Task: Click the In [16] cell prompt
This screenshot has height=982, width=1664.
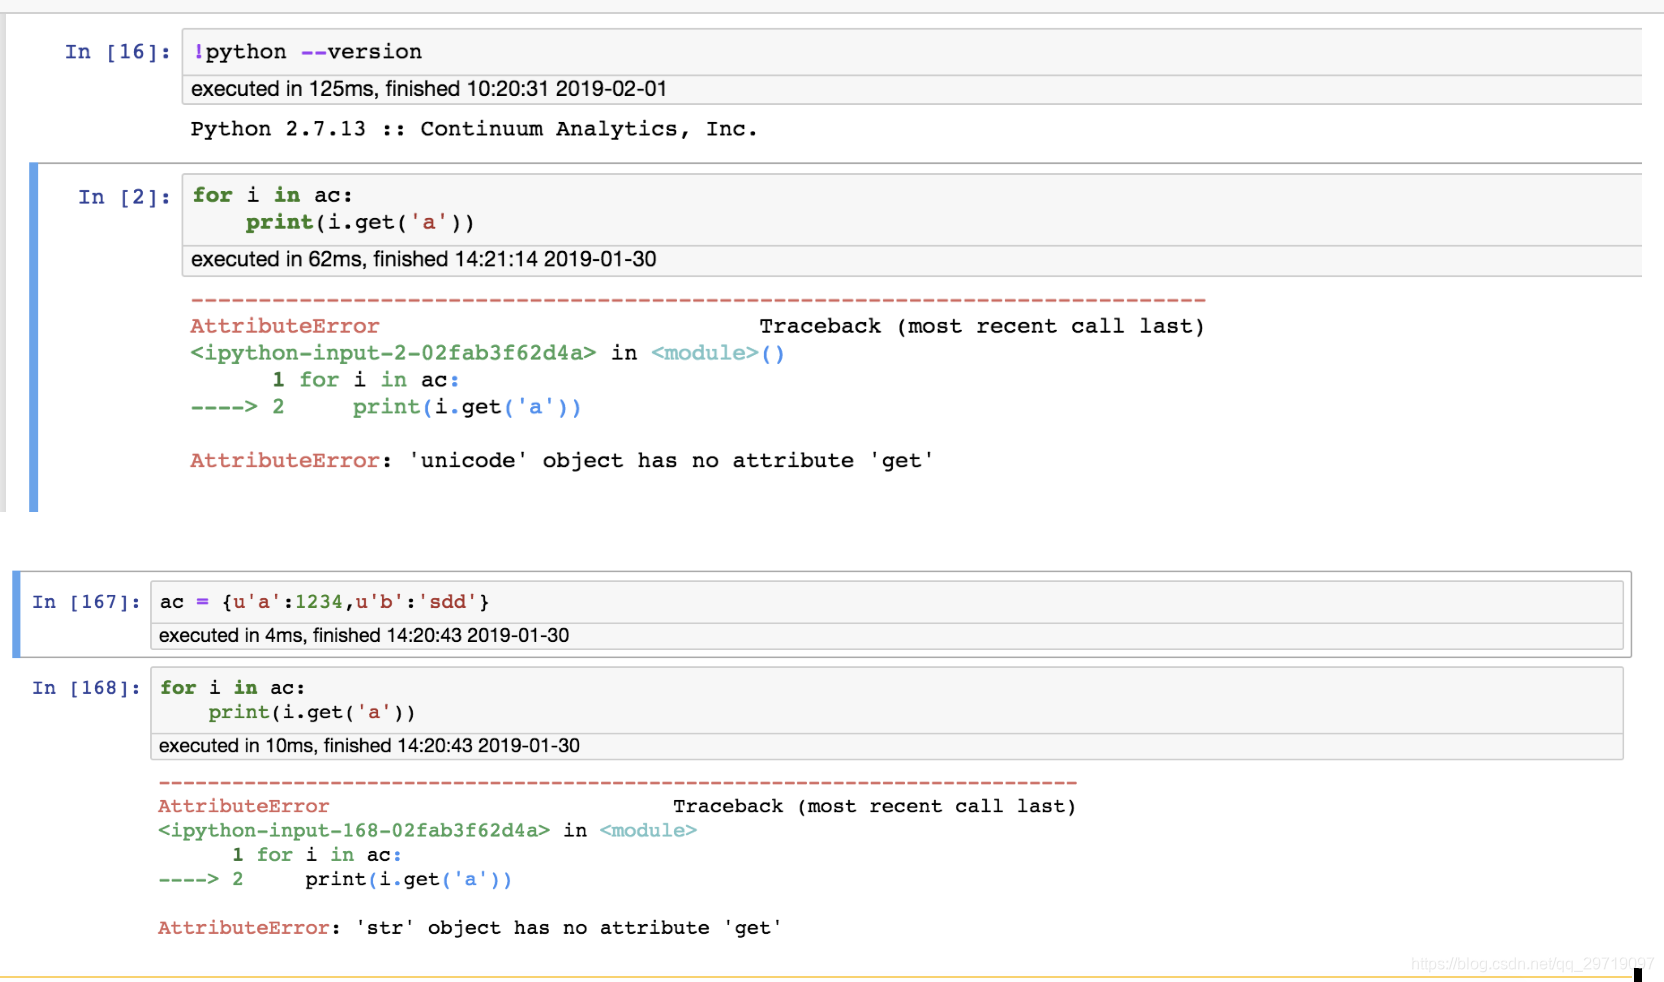Action: click(120, 51)
